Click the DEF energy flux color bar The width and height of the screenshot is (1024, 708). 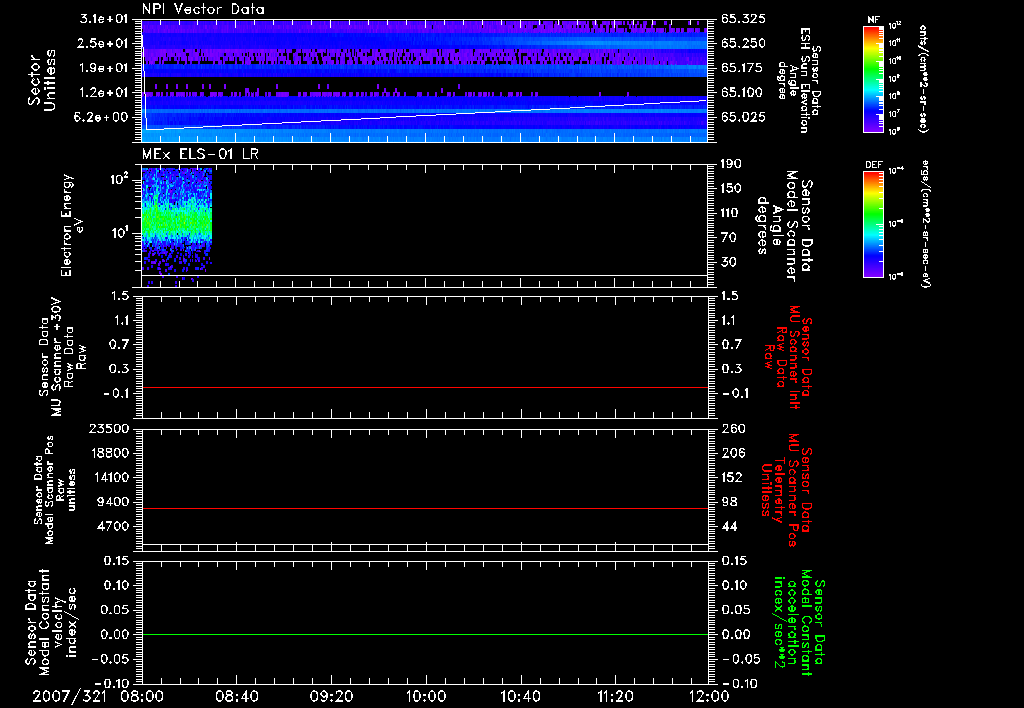pyautogui.click(x=873, y=224)
